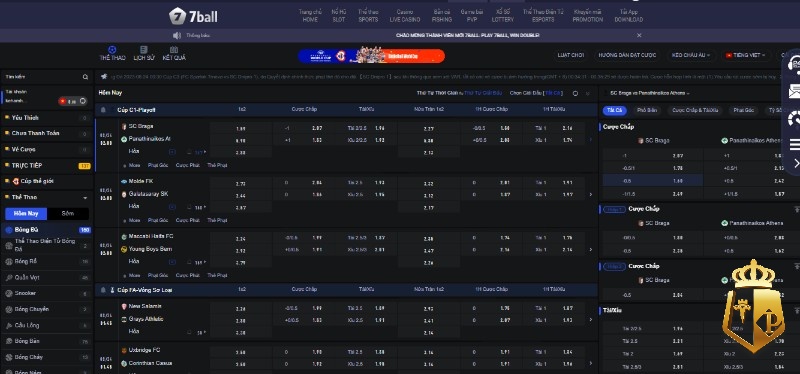Open LIVE CASINO in the top menu
Viewport: 800px width, 374px height.
[x=405, y=16]
